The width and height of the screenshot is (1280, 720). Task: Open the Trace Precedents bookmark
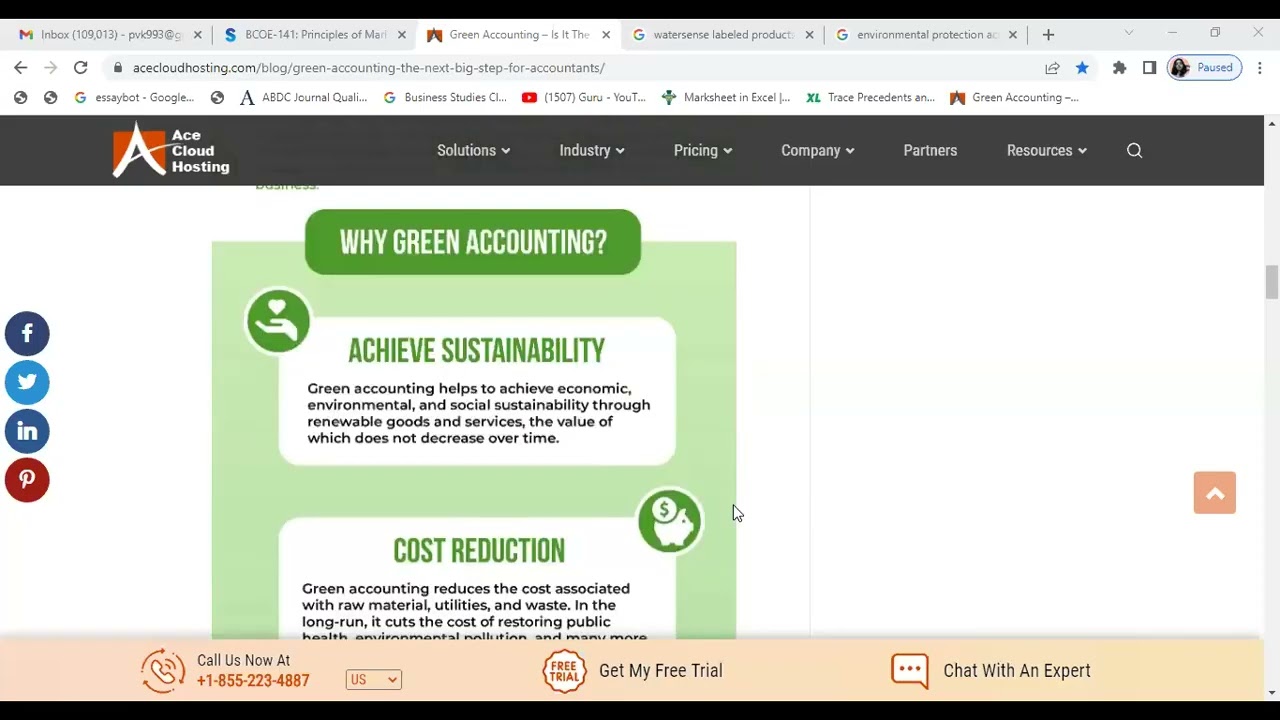870,97
